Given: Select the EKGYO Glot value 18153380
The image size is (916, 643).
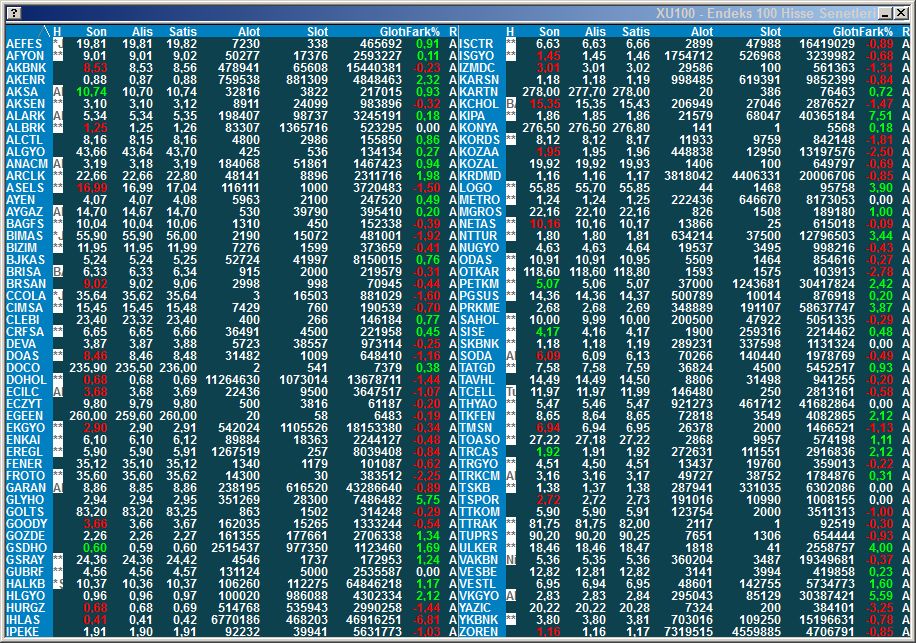Looking at the screenshot, I should tap(374, 427).
